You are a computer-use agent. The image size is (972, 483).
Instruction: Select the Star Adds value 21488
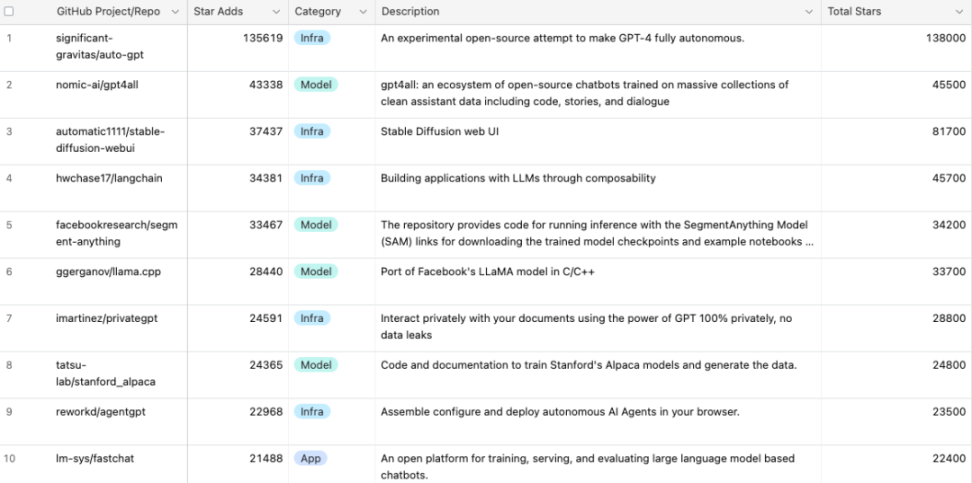pos(266,458)
